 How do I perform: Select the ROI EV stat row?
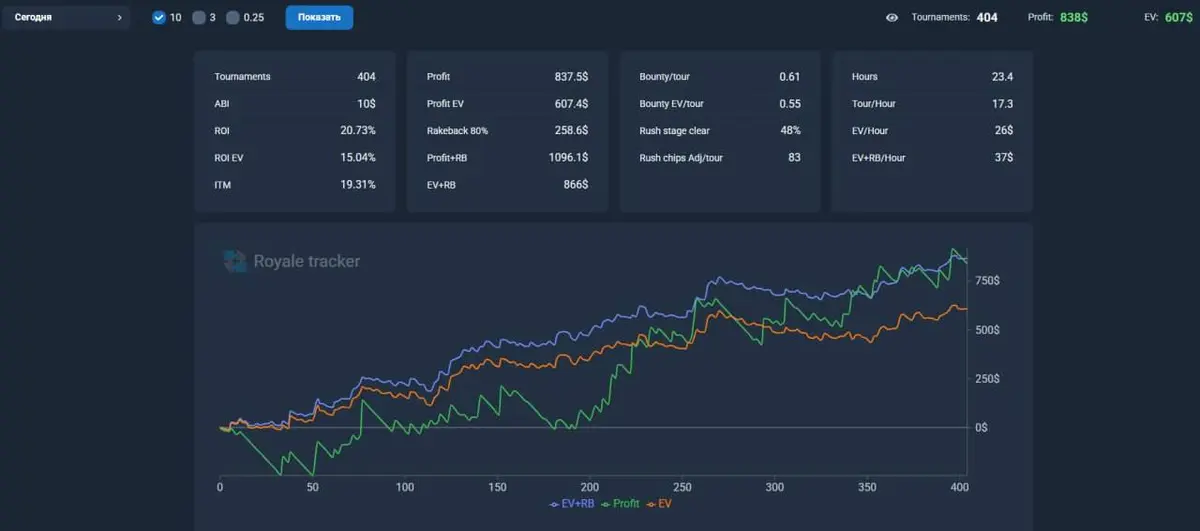(x=295, y=158)
